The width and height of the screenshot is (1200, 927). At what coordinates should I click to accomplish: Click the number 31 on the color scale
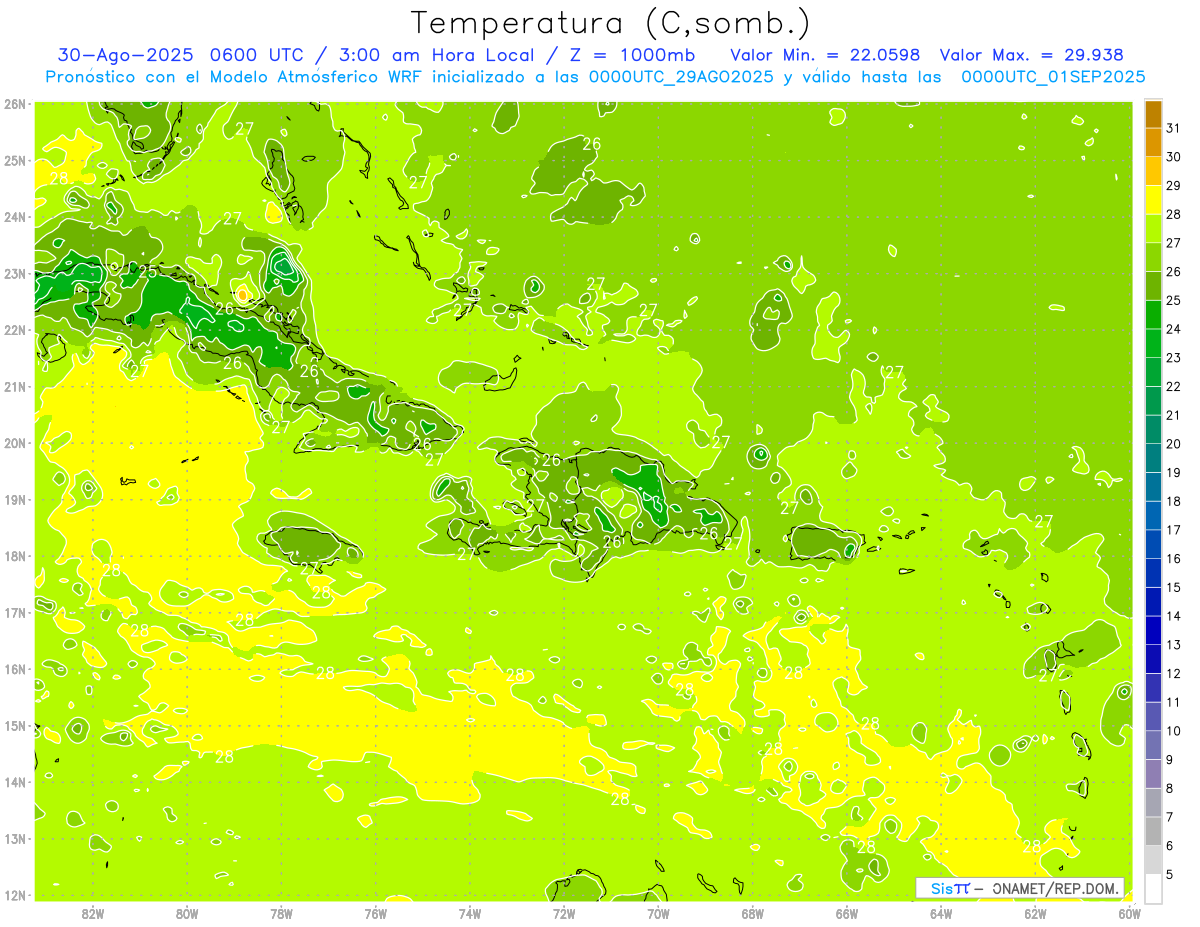[x=1174, y=128]
